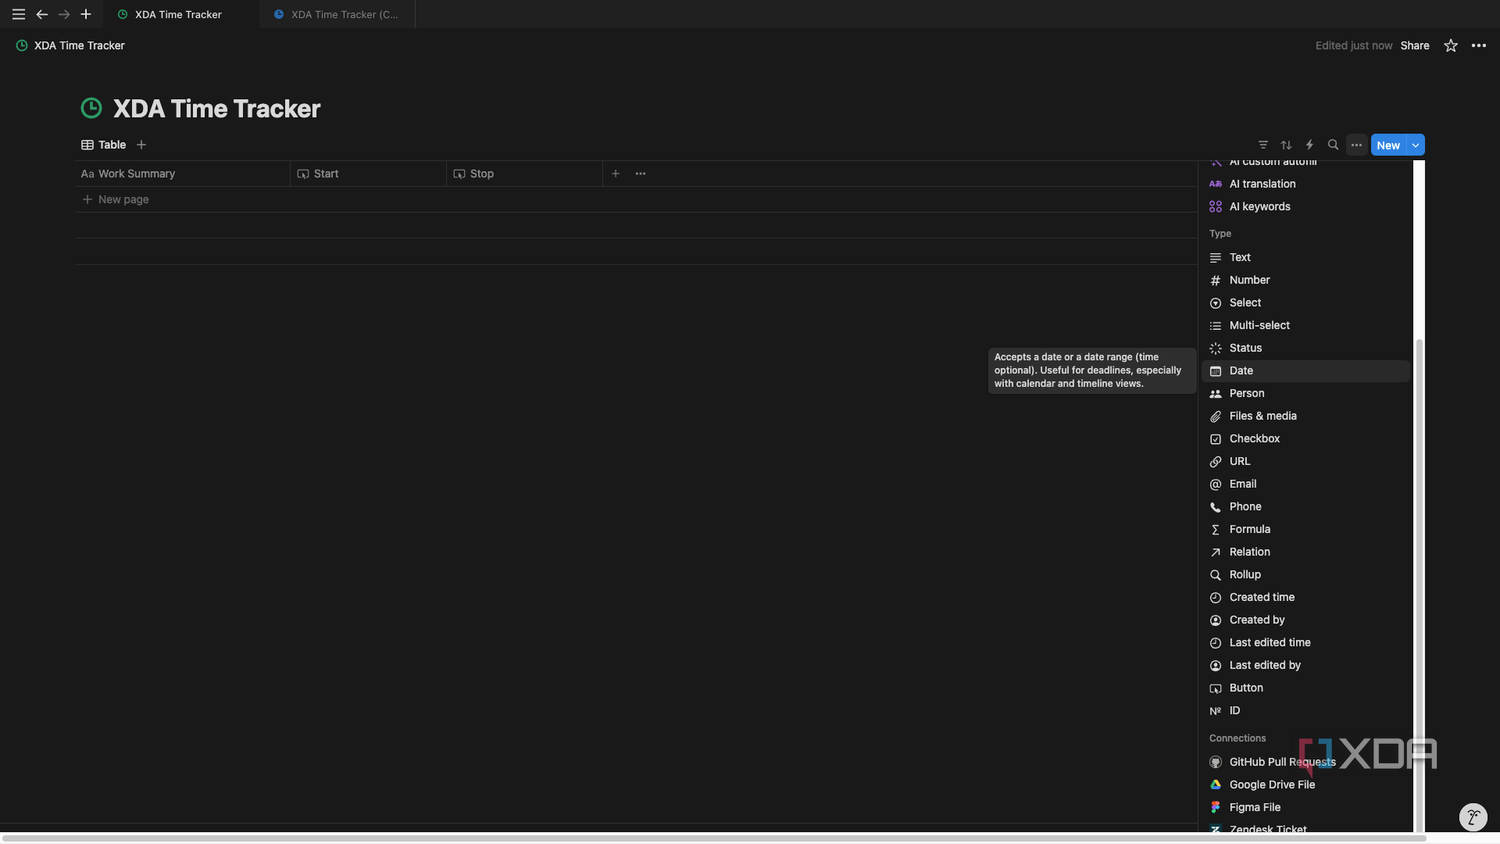The width and height of the screenshot is (1500, 844).
Task: Choose the Multi-select property type
Action: tap(1305, 325)
